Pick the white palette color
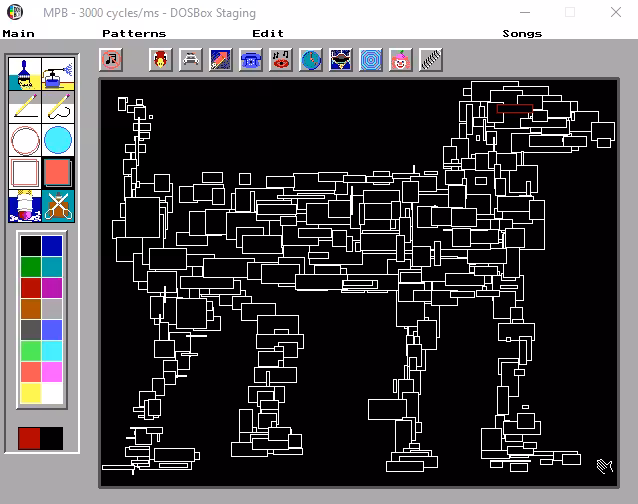Screen dimensions: 638x504 [x=52, y=393]
